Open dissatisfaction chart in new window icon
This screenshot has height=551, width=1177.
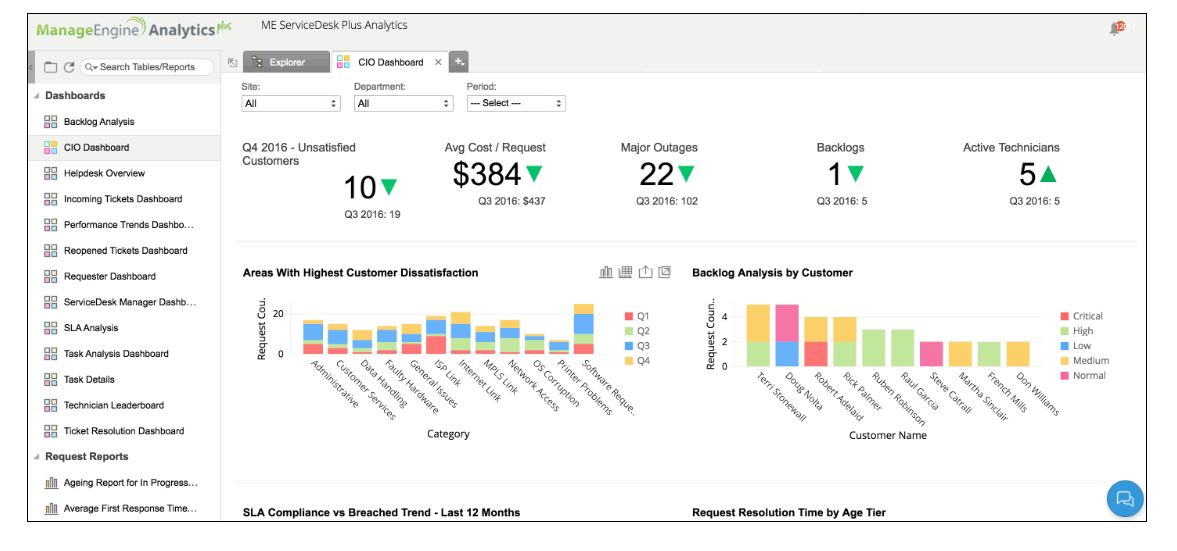(x=664, y=272)
